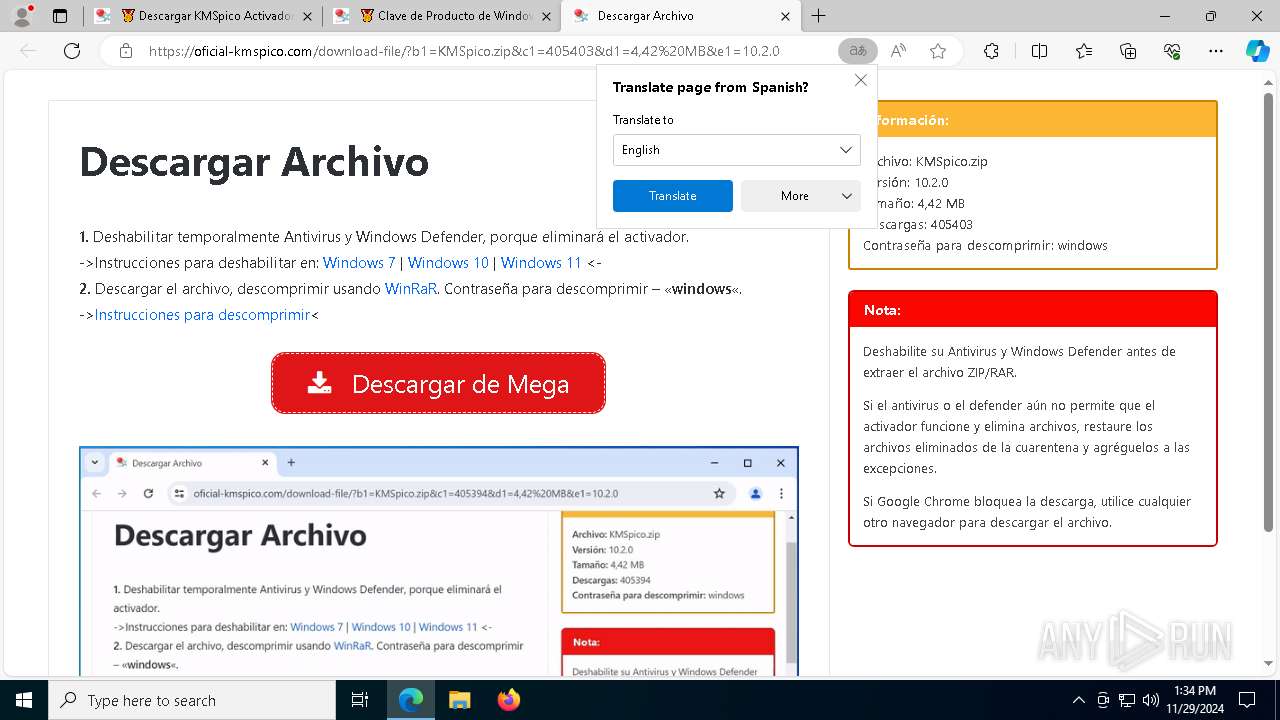The height and width of the screenshot is (720, 1280).
Task: Dismiss the translate popup with X
Action: coord(860,80)
